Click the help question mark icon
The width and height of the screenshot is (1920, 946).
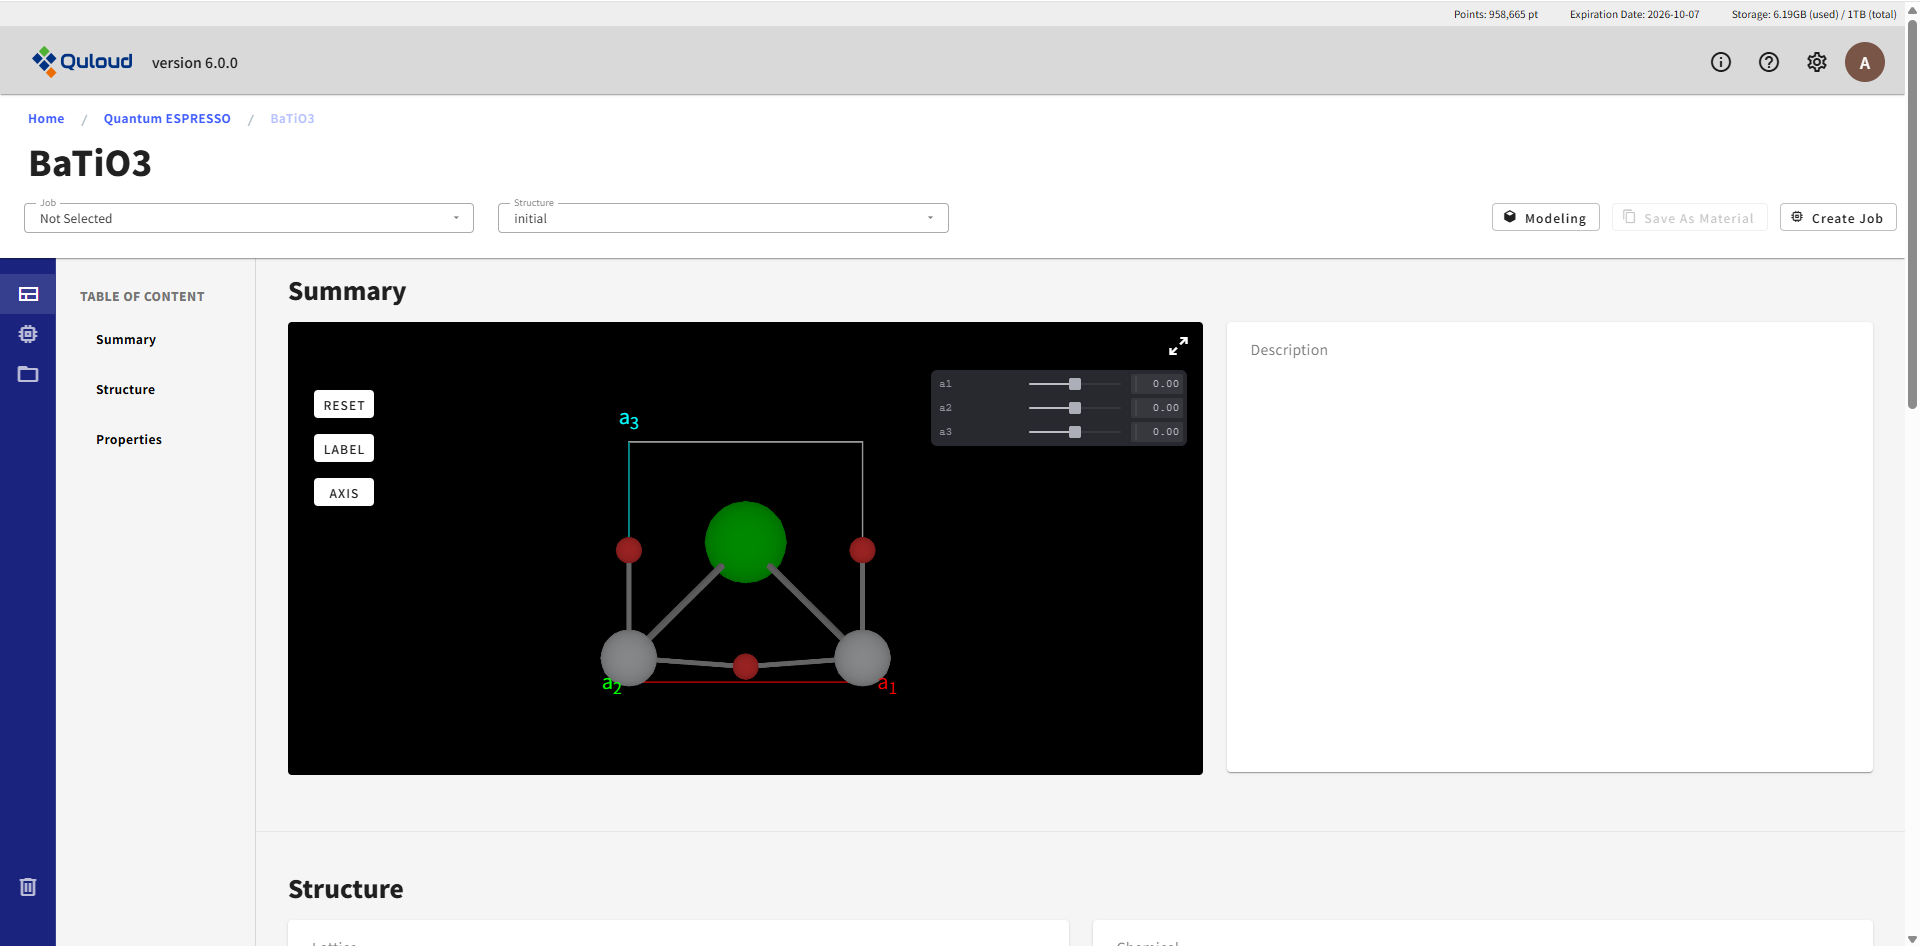[1769, 62]
